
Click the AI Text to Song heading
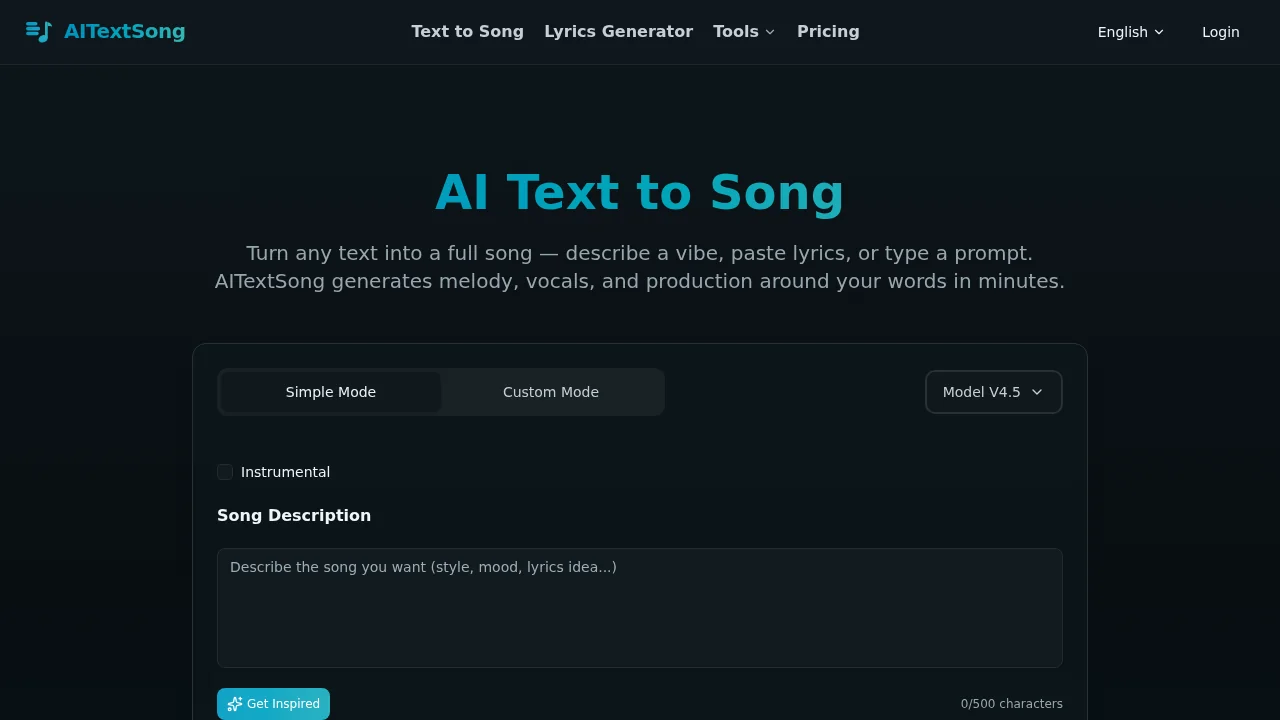[x=639, y=192]
